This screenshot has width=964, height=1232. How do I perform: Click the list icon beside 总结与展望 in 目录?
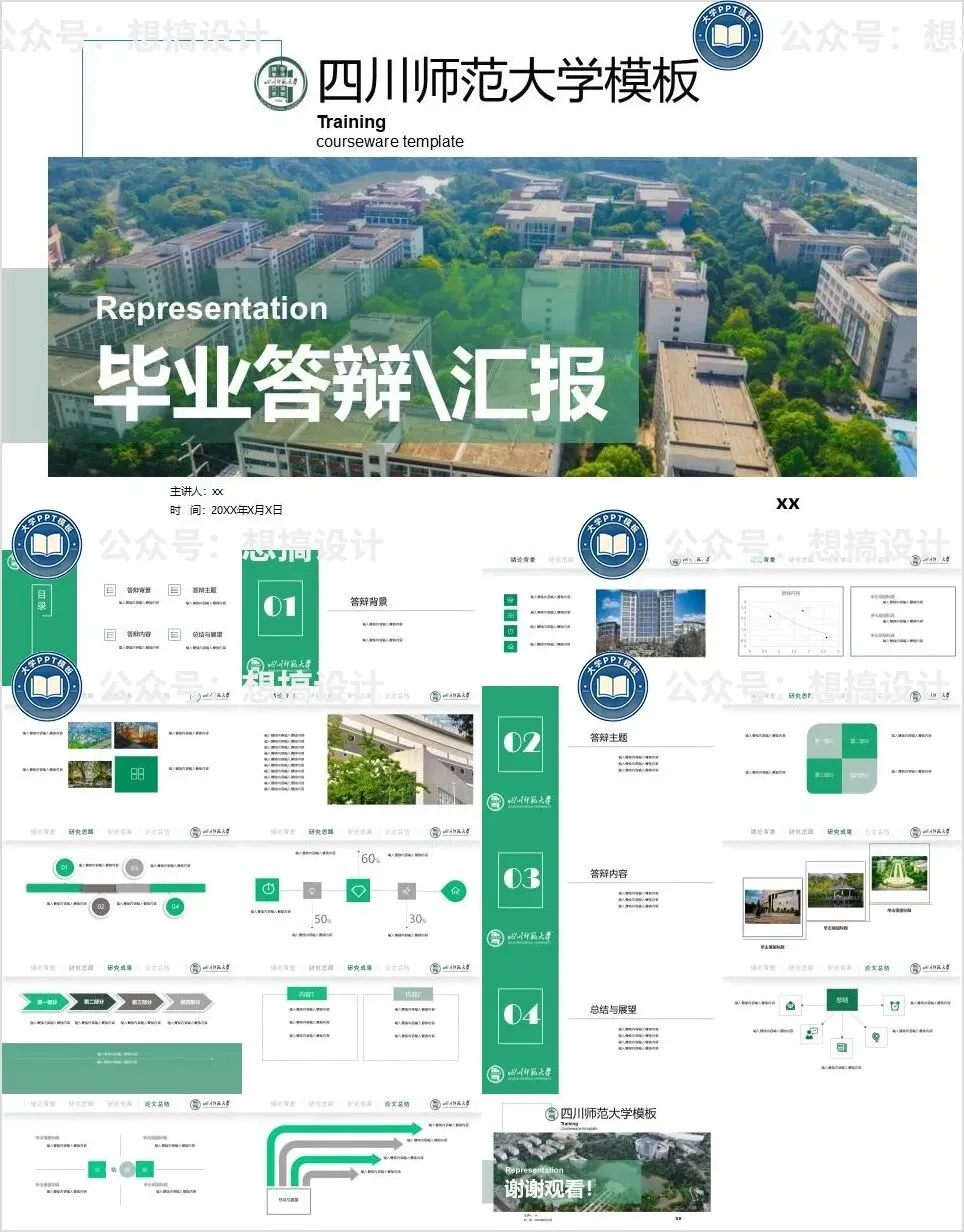click(174, 634)
